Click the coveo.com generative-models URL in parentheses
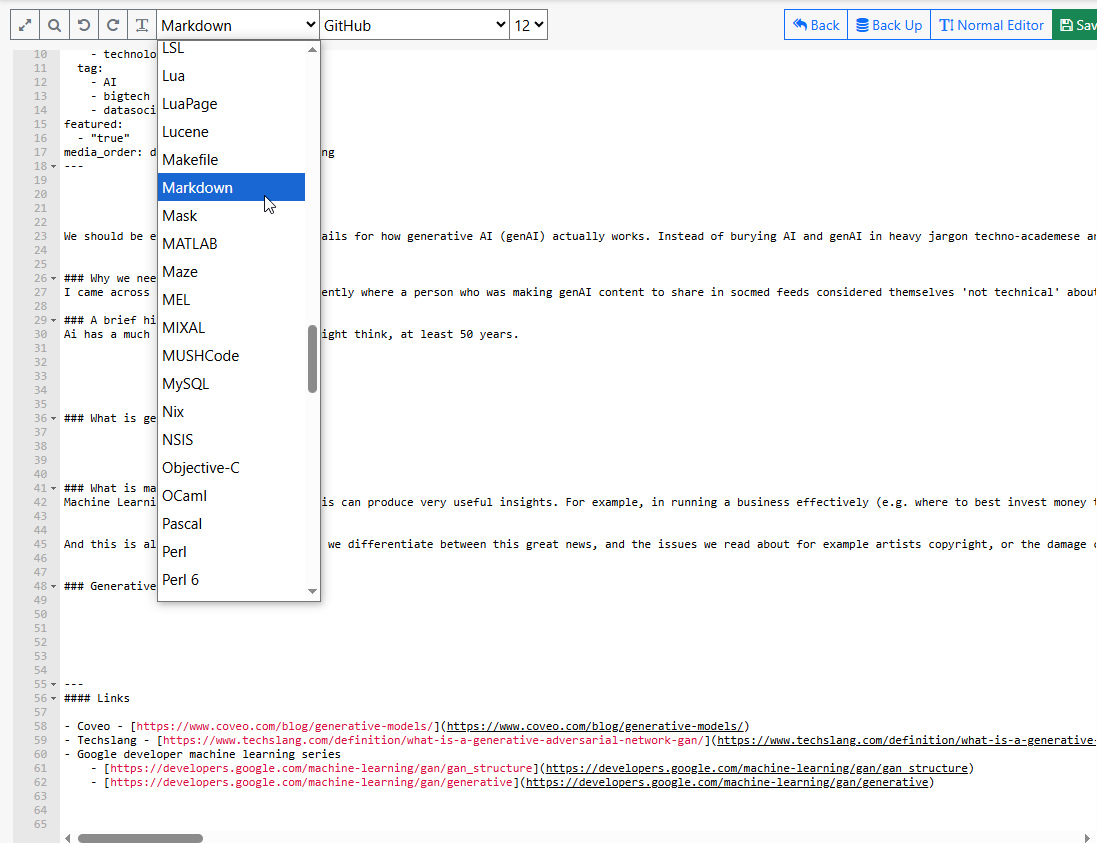Viewport: 1097px width, 843px height. pos(595,726)
